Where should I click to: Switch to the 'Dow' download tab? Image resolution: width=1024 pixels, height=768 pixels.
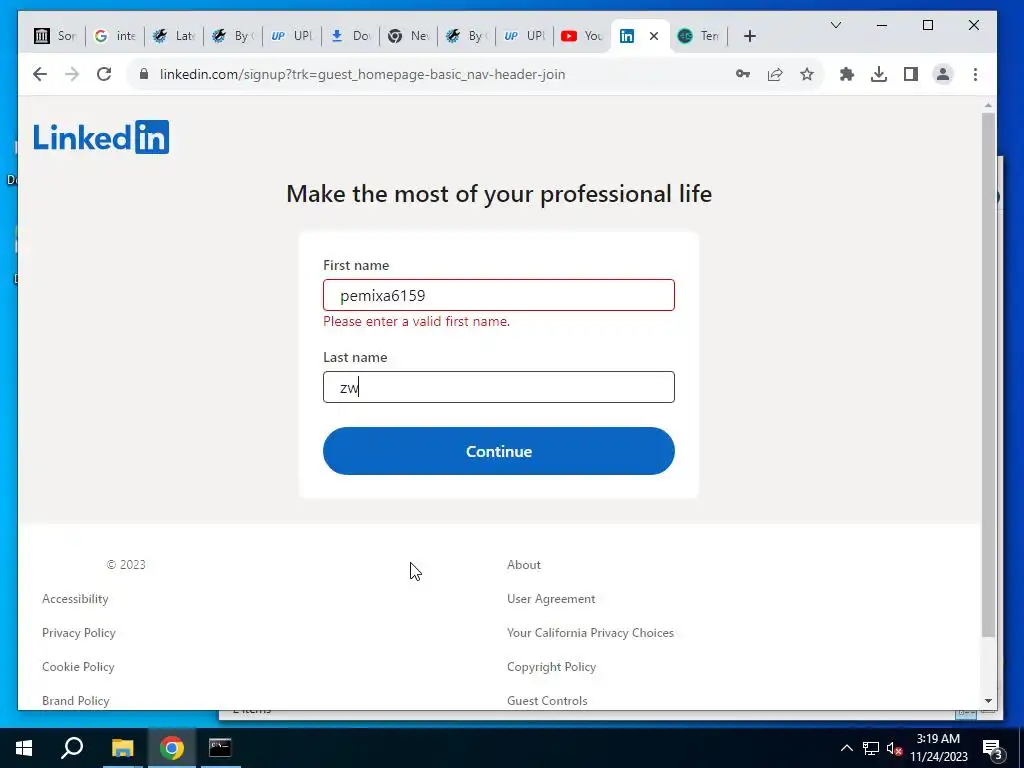[x=350, y=36]
